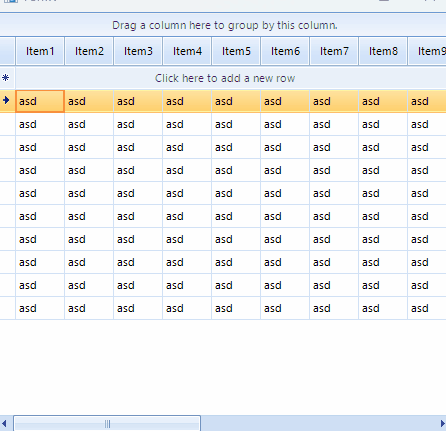Select the highlighted Item1 cell in first row
Image resolution: width=446 pixels, height=431 pixels.
(x=40, y=101)
